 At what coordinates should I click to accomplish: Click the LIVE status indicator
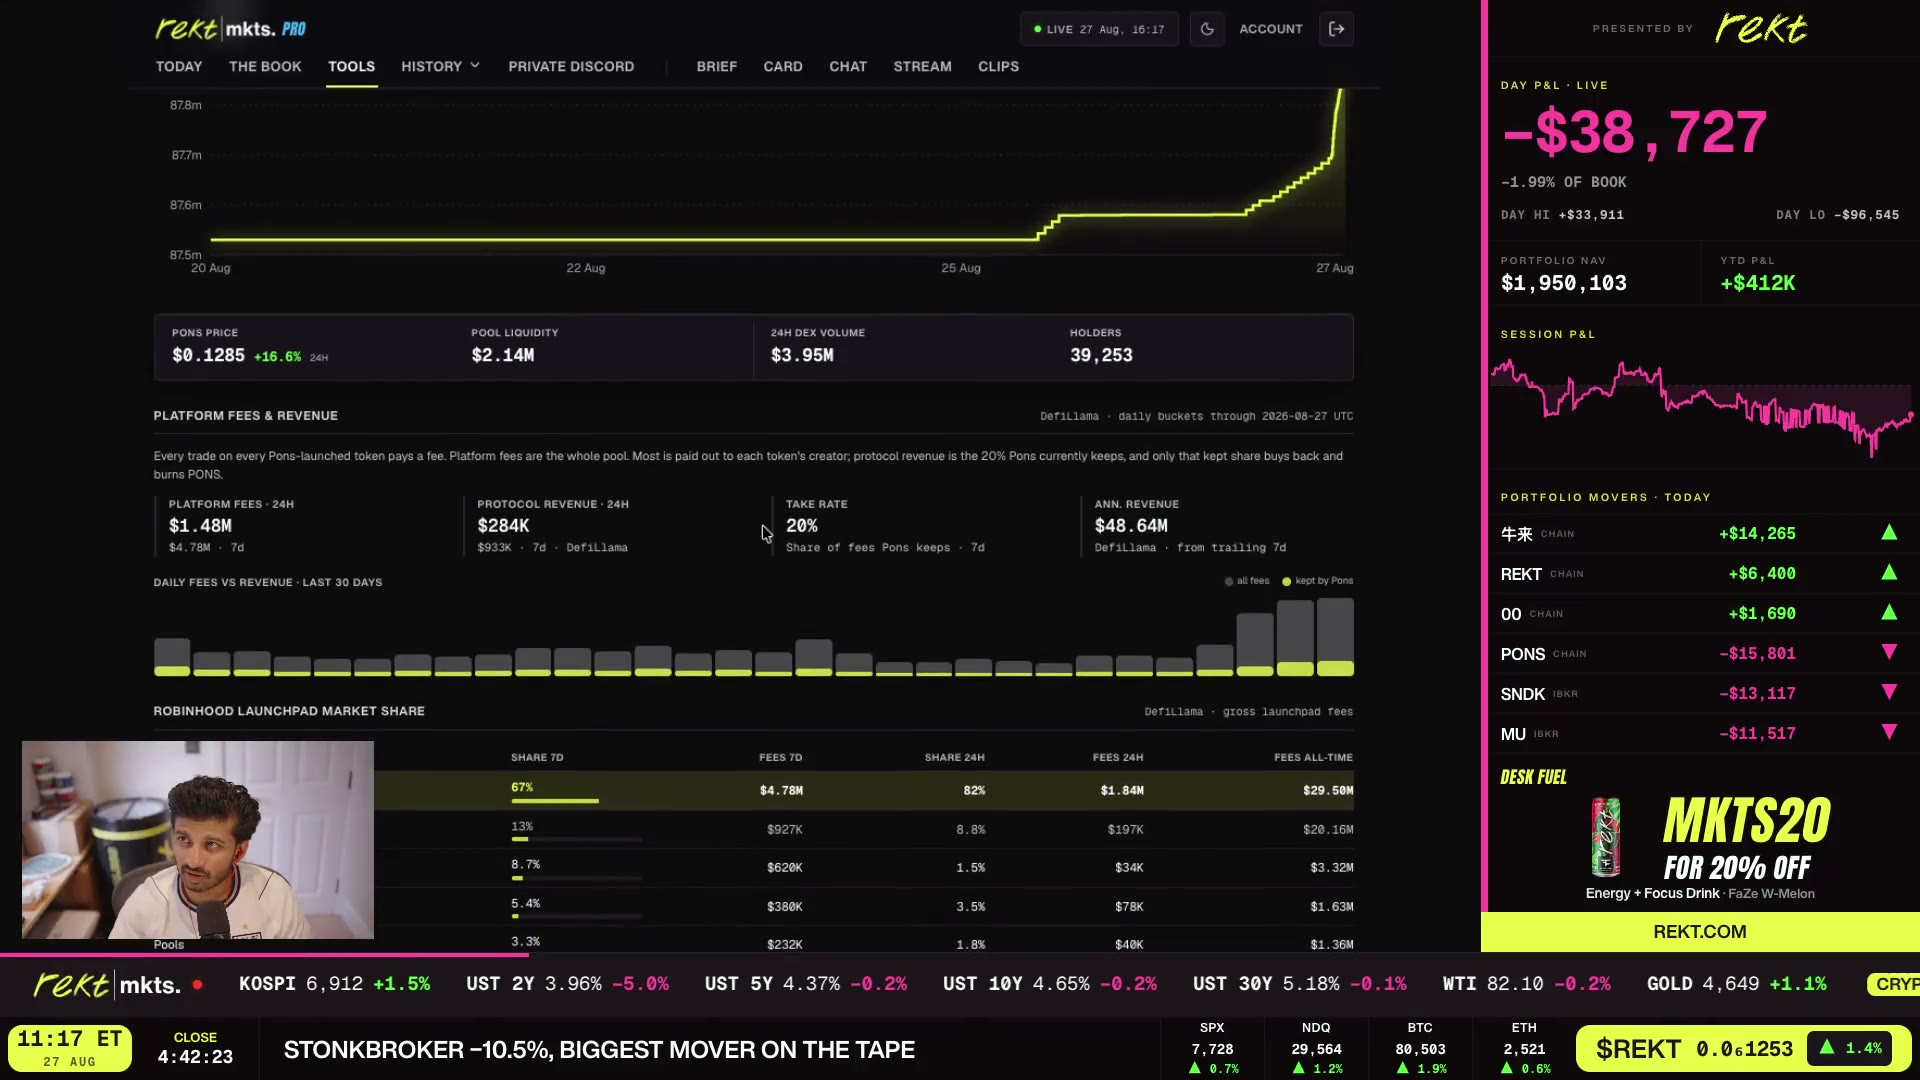pyautogui.click(x=1099, y=29)
